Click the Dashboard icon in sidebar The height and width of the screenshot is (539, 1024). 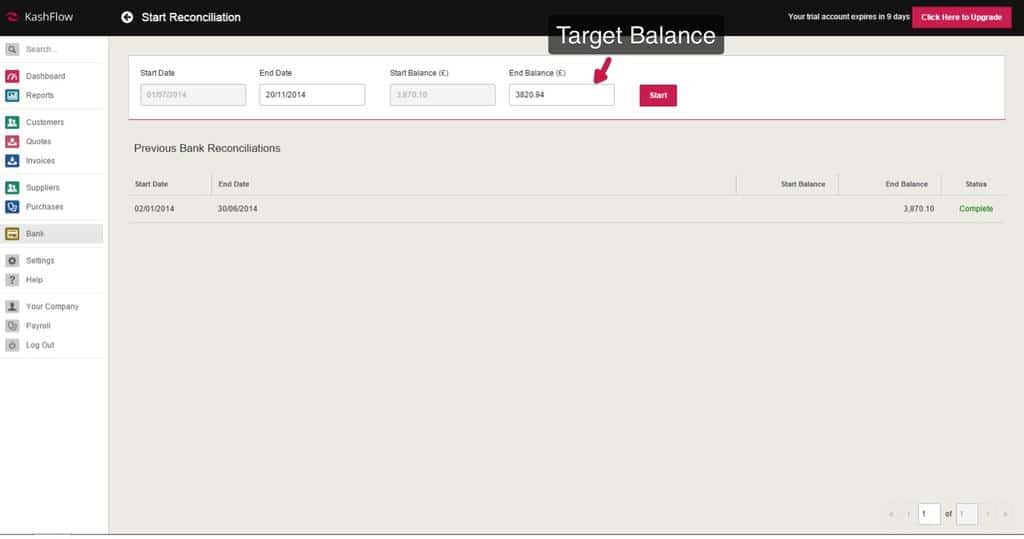(12, 76)
